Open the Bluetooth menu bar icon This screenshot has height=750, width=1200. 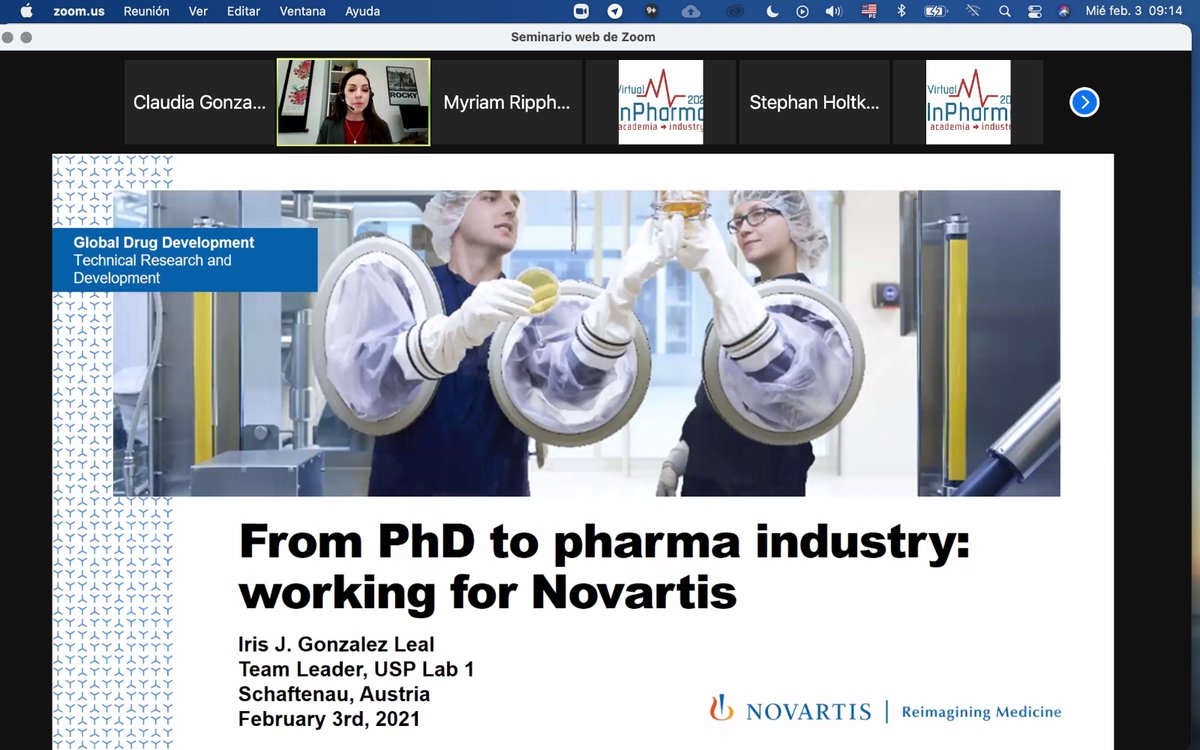click(900, 11)
